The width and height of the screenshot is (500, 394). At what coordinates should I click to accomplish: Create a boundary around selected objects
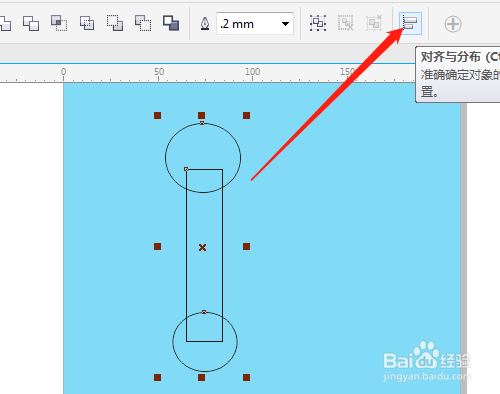[x=171, y=23]
